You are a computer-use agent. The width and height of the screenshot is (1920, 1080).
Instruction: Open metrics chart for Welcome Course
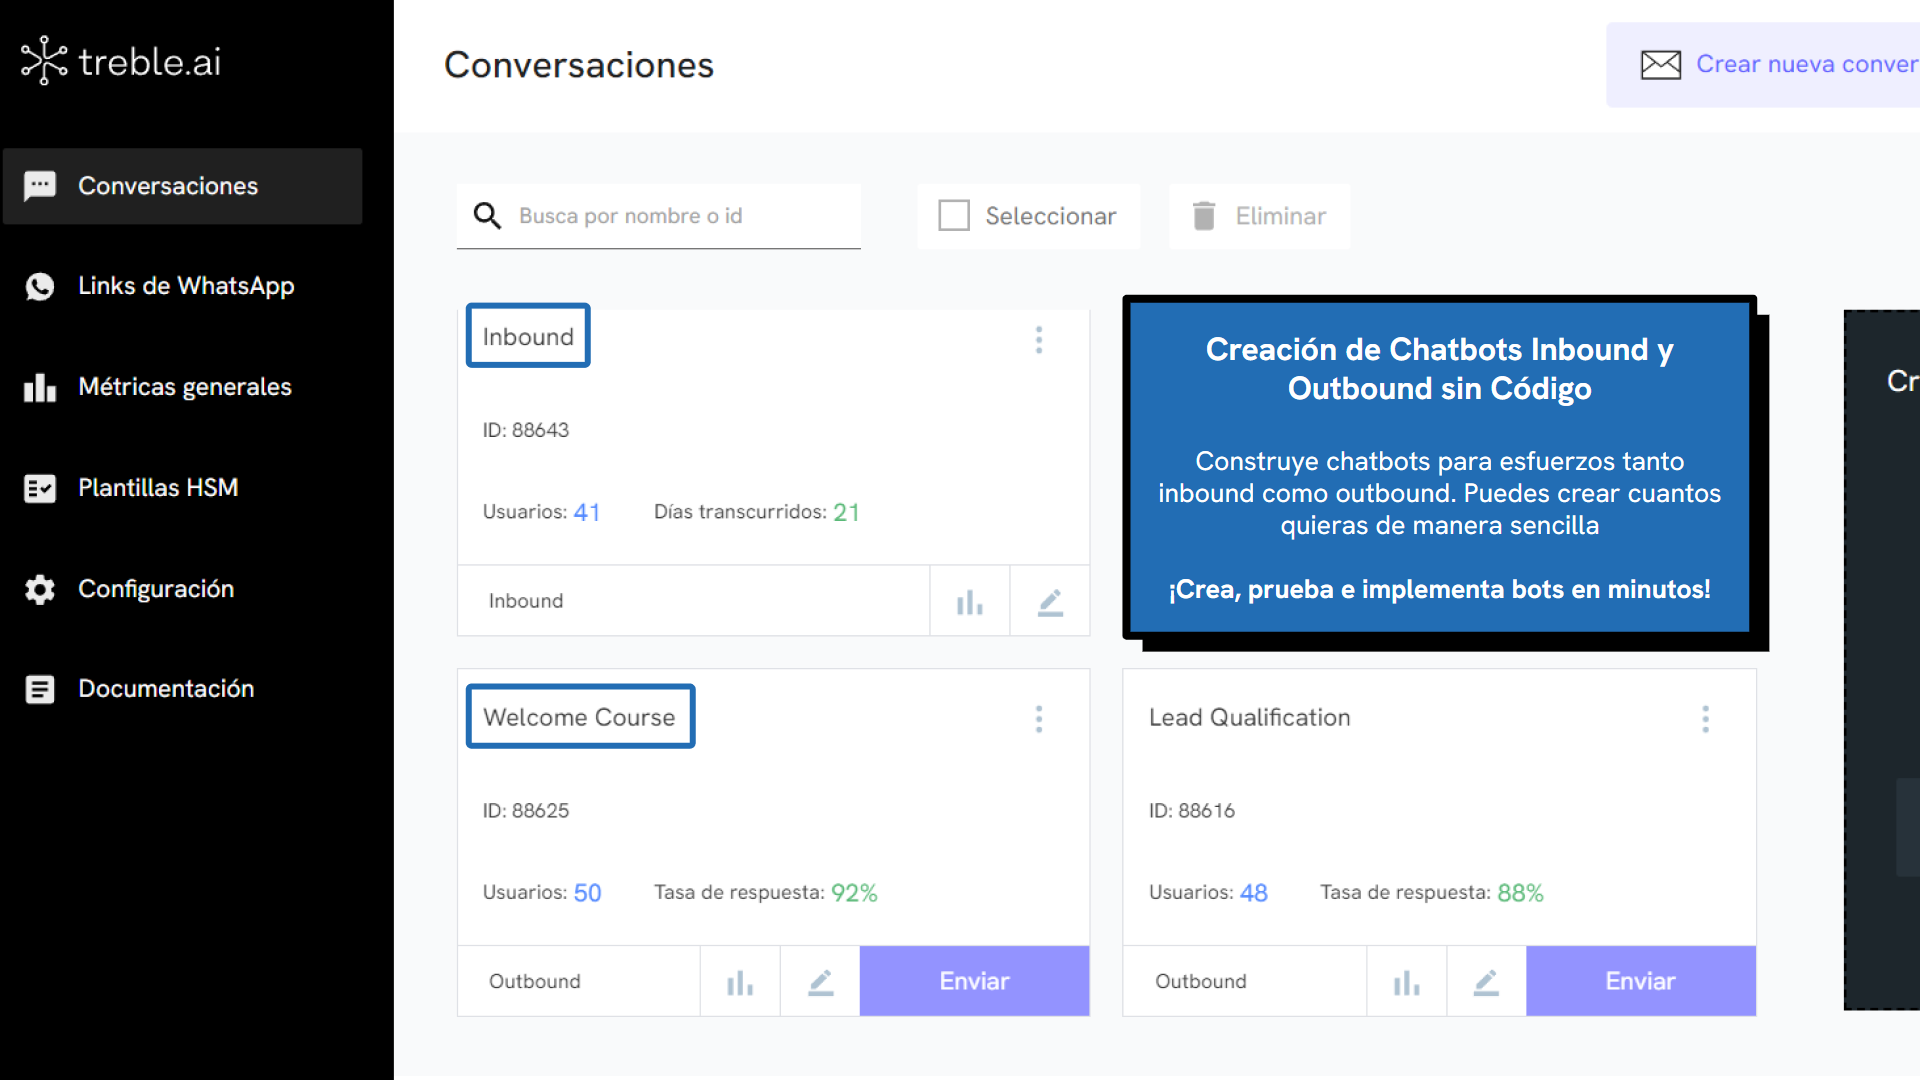740,982
